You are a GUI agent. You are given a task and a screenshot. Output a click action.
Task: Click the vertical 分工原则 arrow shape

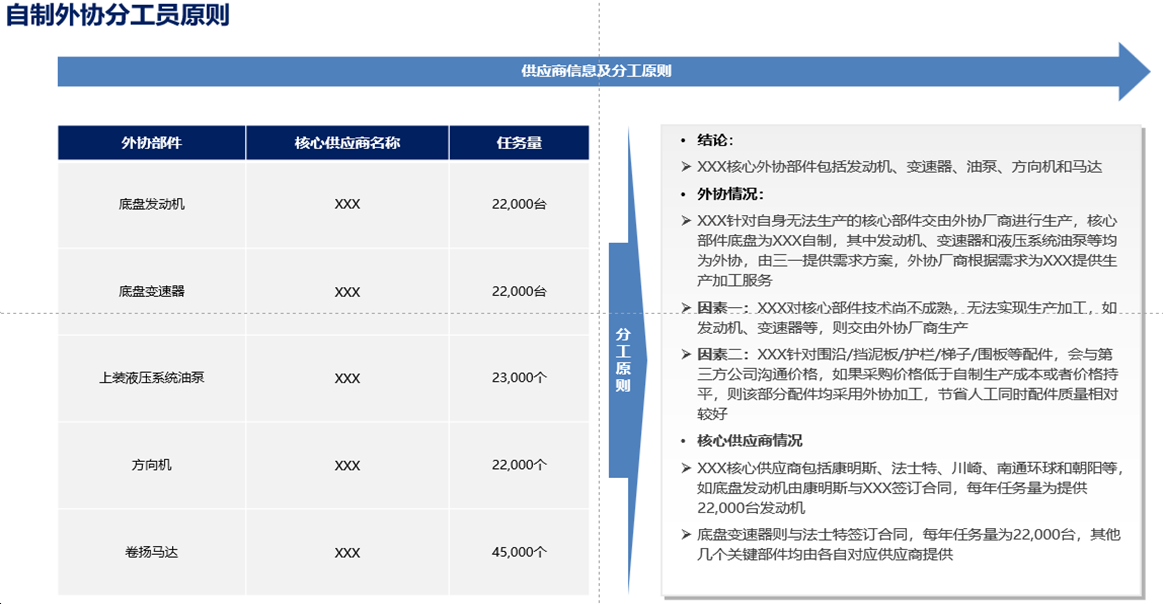click(627, 361)
